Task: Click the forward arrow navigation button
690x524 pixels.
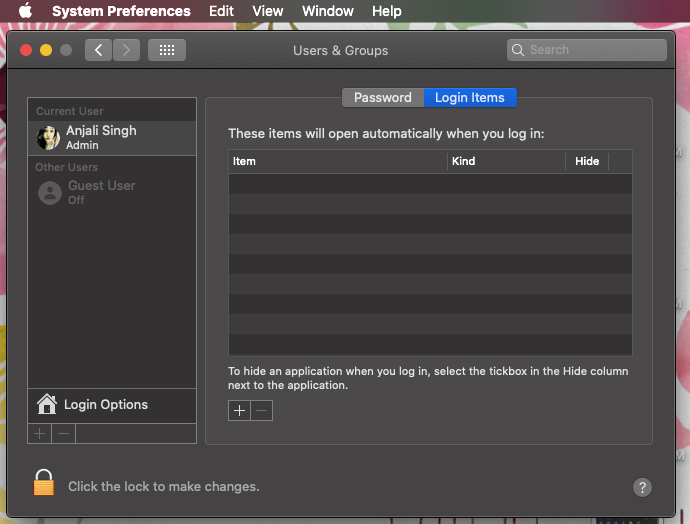Action: click(126, 50)
